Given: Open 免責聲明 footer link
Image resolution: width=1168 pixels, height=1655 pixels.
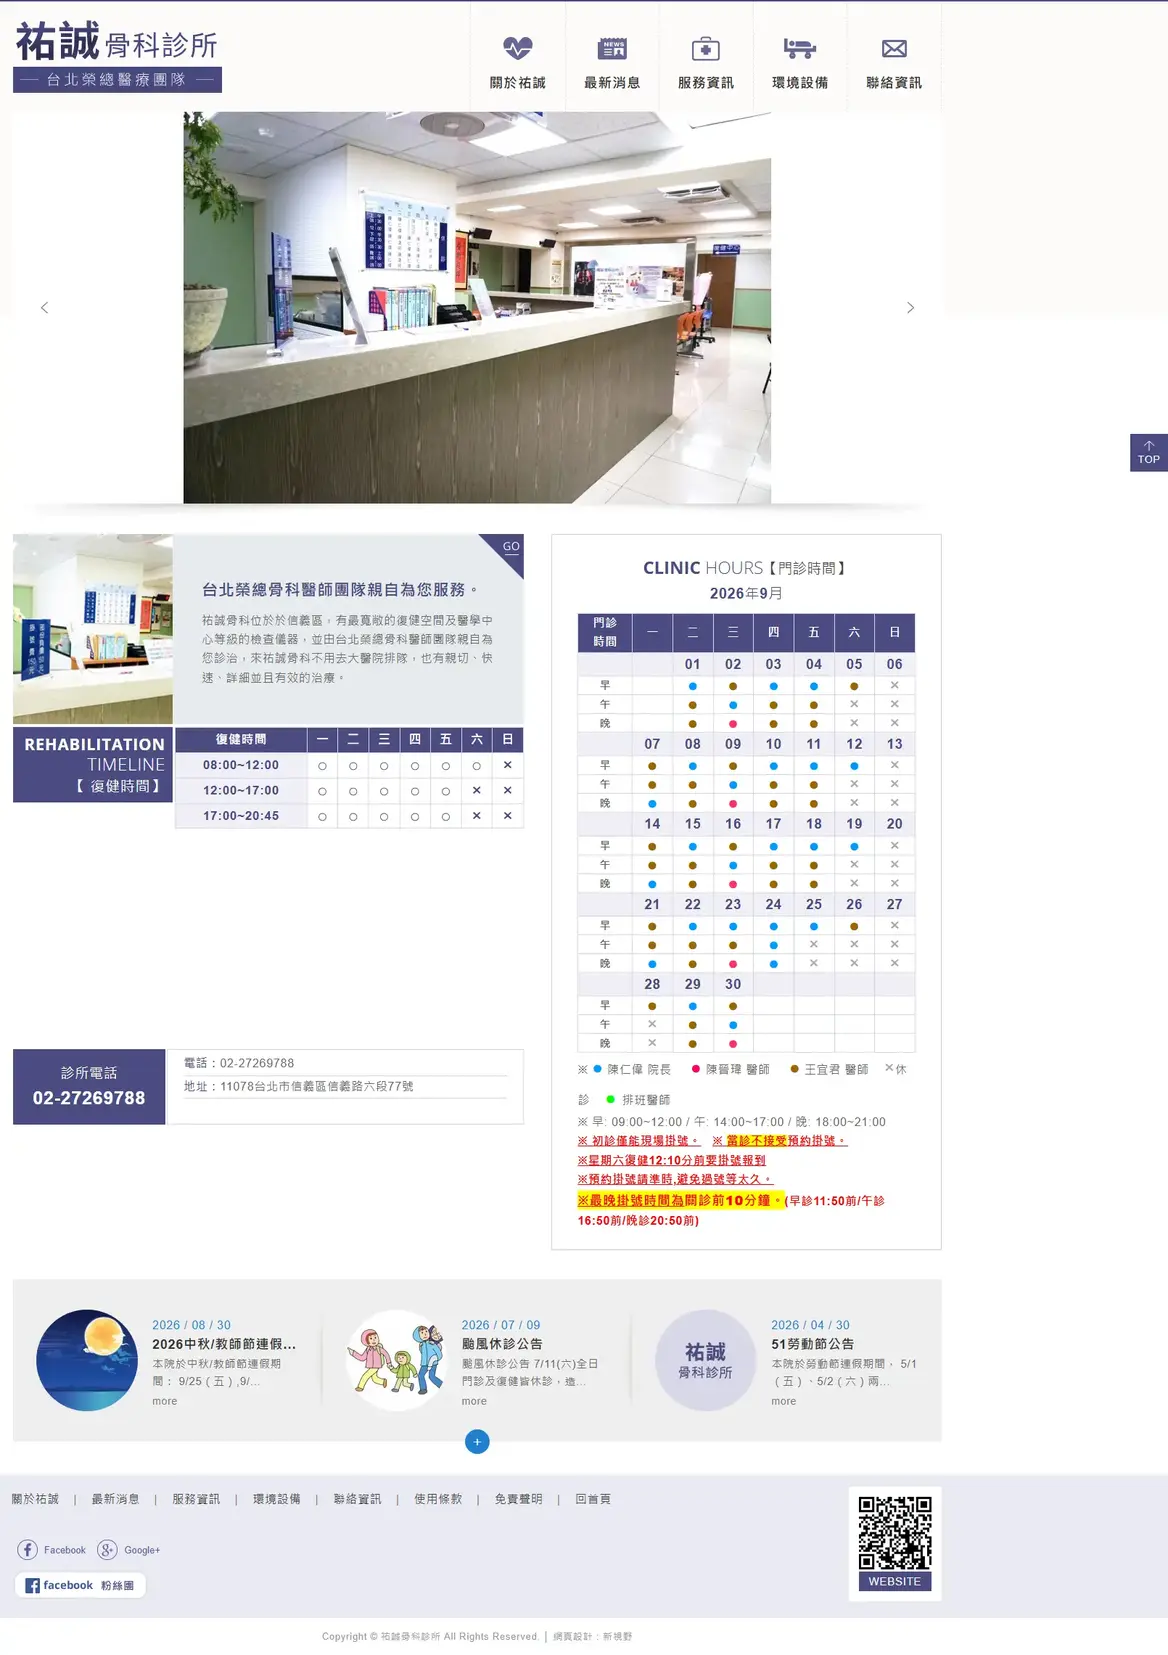Looking at the screenshot, I should click(x=518, y=1499).
